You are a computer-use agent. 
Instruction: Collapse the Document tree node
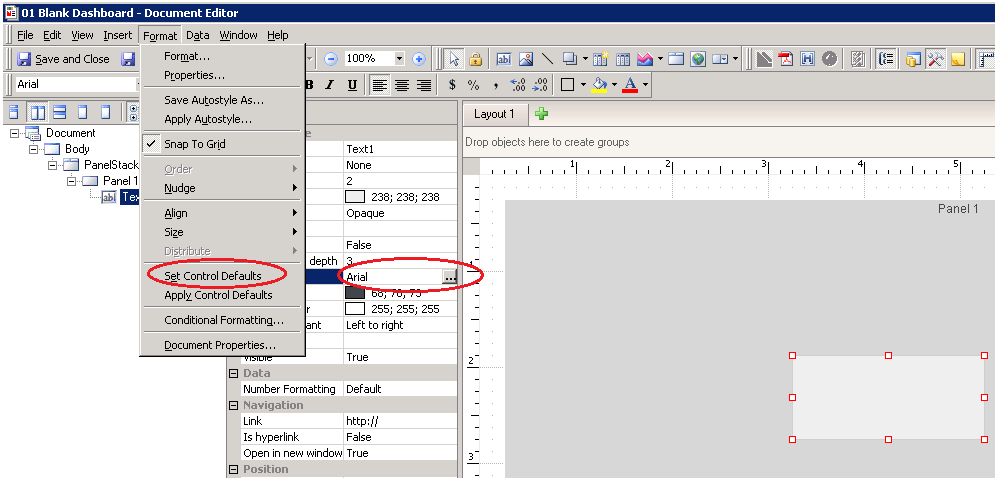pos(14,133)
